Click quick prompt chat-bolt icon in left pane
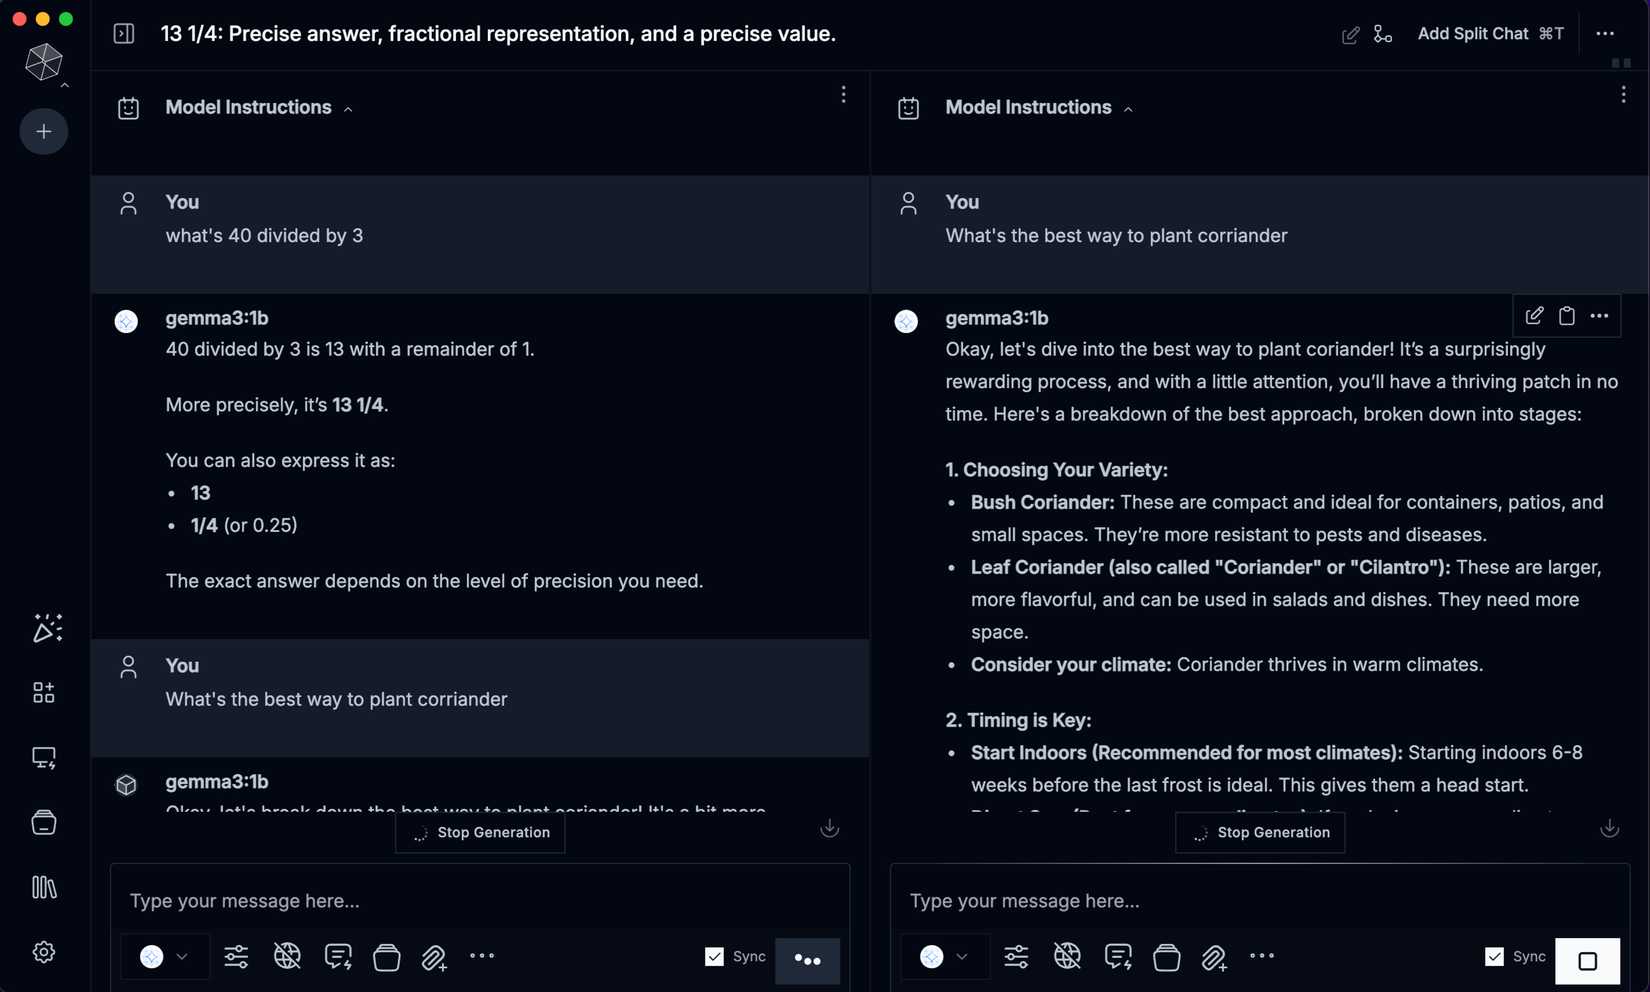This screenshot has height=992, width=1650. click(338, 957)
